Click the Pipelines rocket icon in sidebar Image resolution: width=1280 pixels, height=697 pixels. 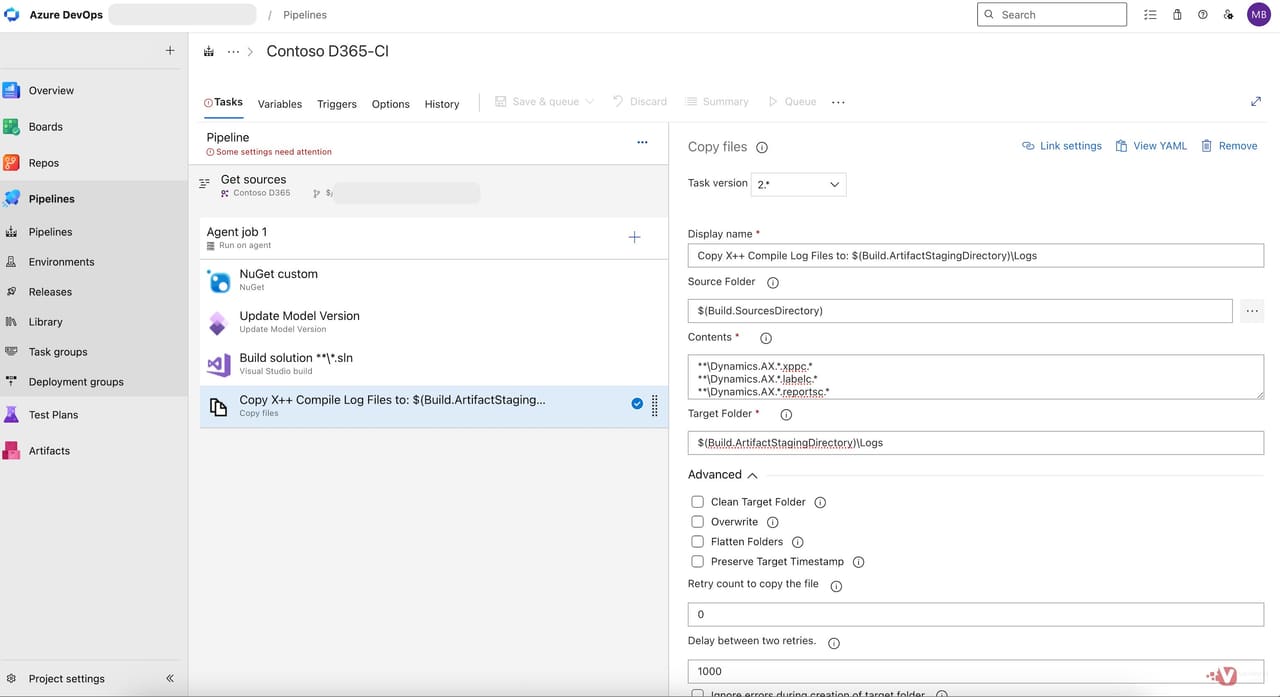12,199
